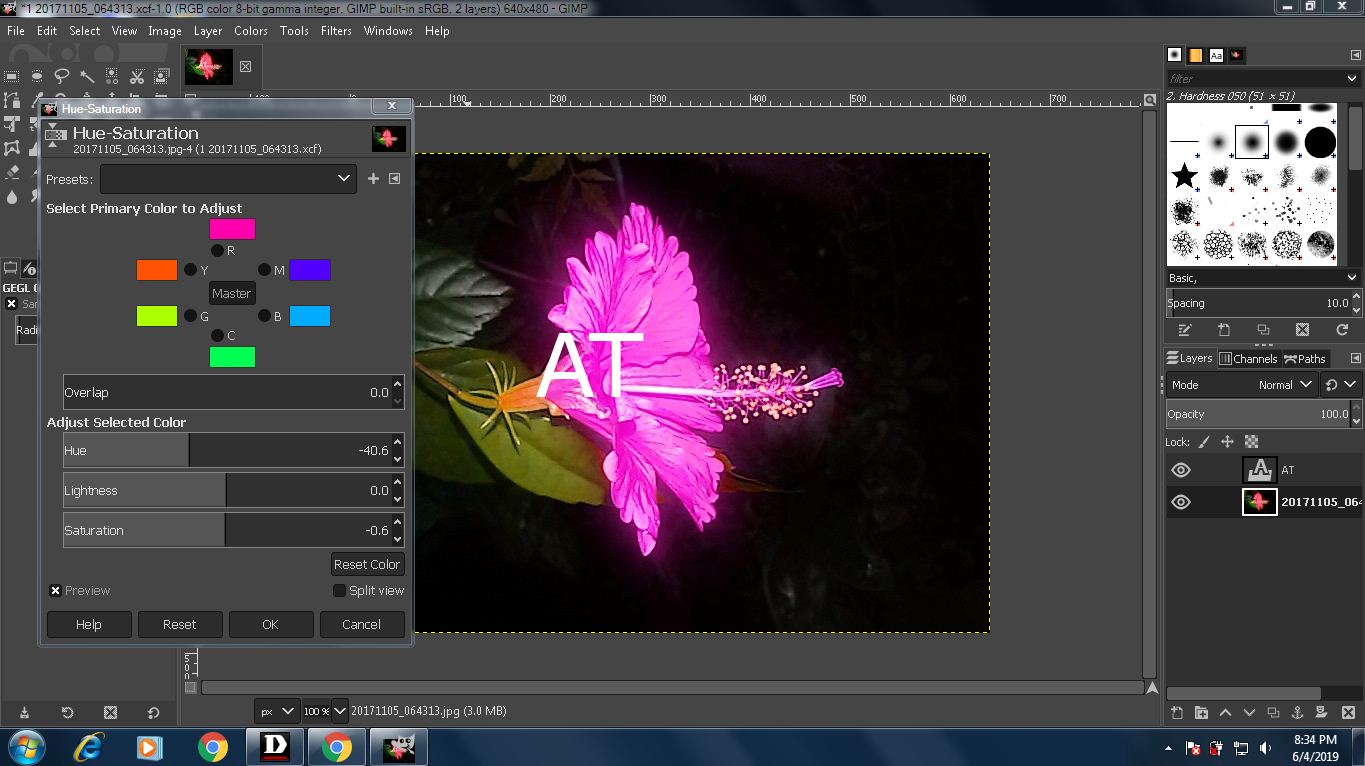Open the Document History tab icon

[1237, 55]
